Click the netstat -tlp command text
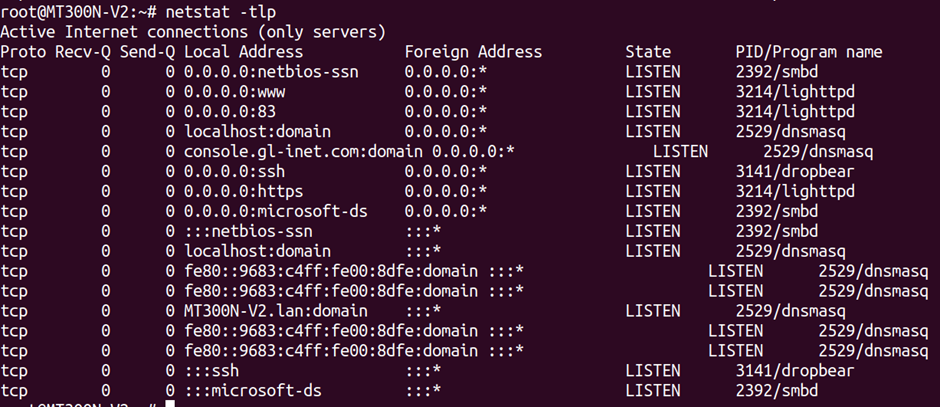Screen dimensions: 940x407 [221, 11]
